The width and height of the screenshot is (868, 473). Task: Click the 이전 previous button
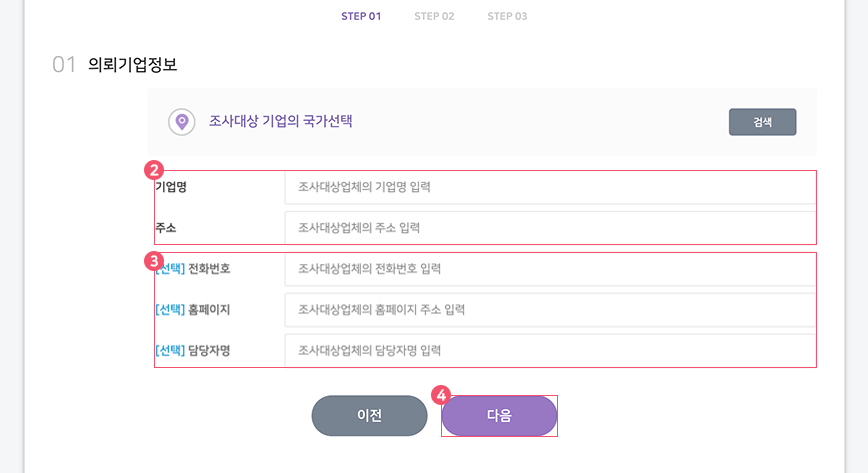click(369, 415)
